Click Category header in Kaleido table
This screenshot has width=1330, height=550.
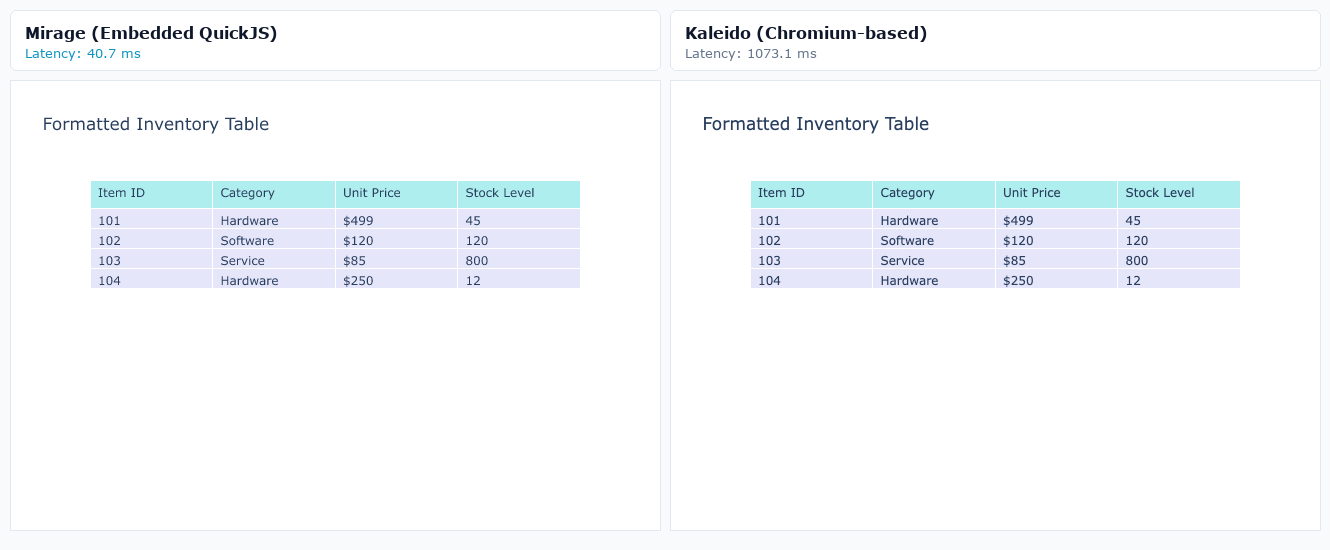934,194
